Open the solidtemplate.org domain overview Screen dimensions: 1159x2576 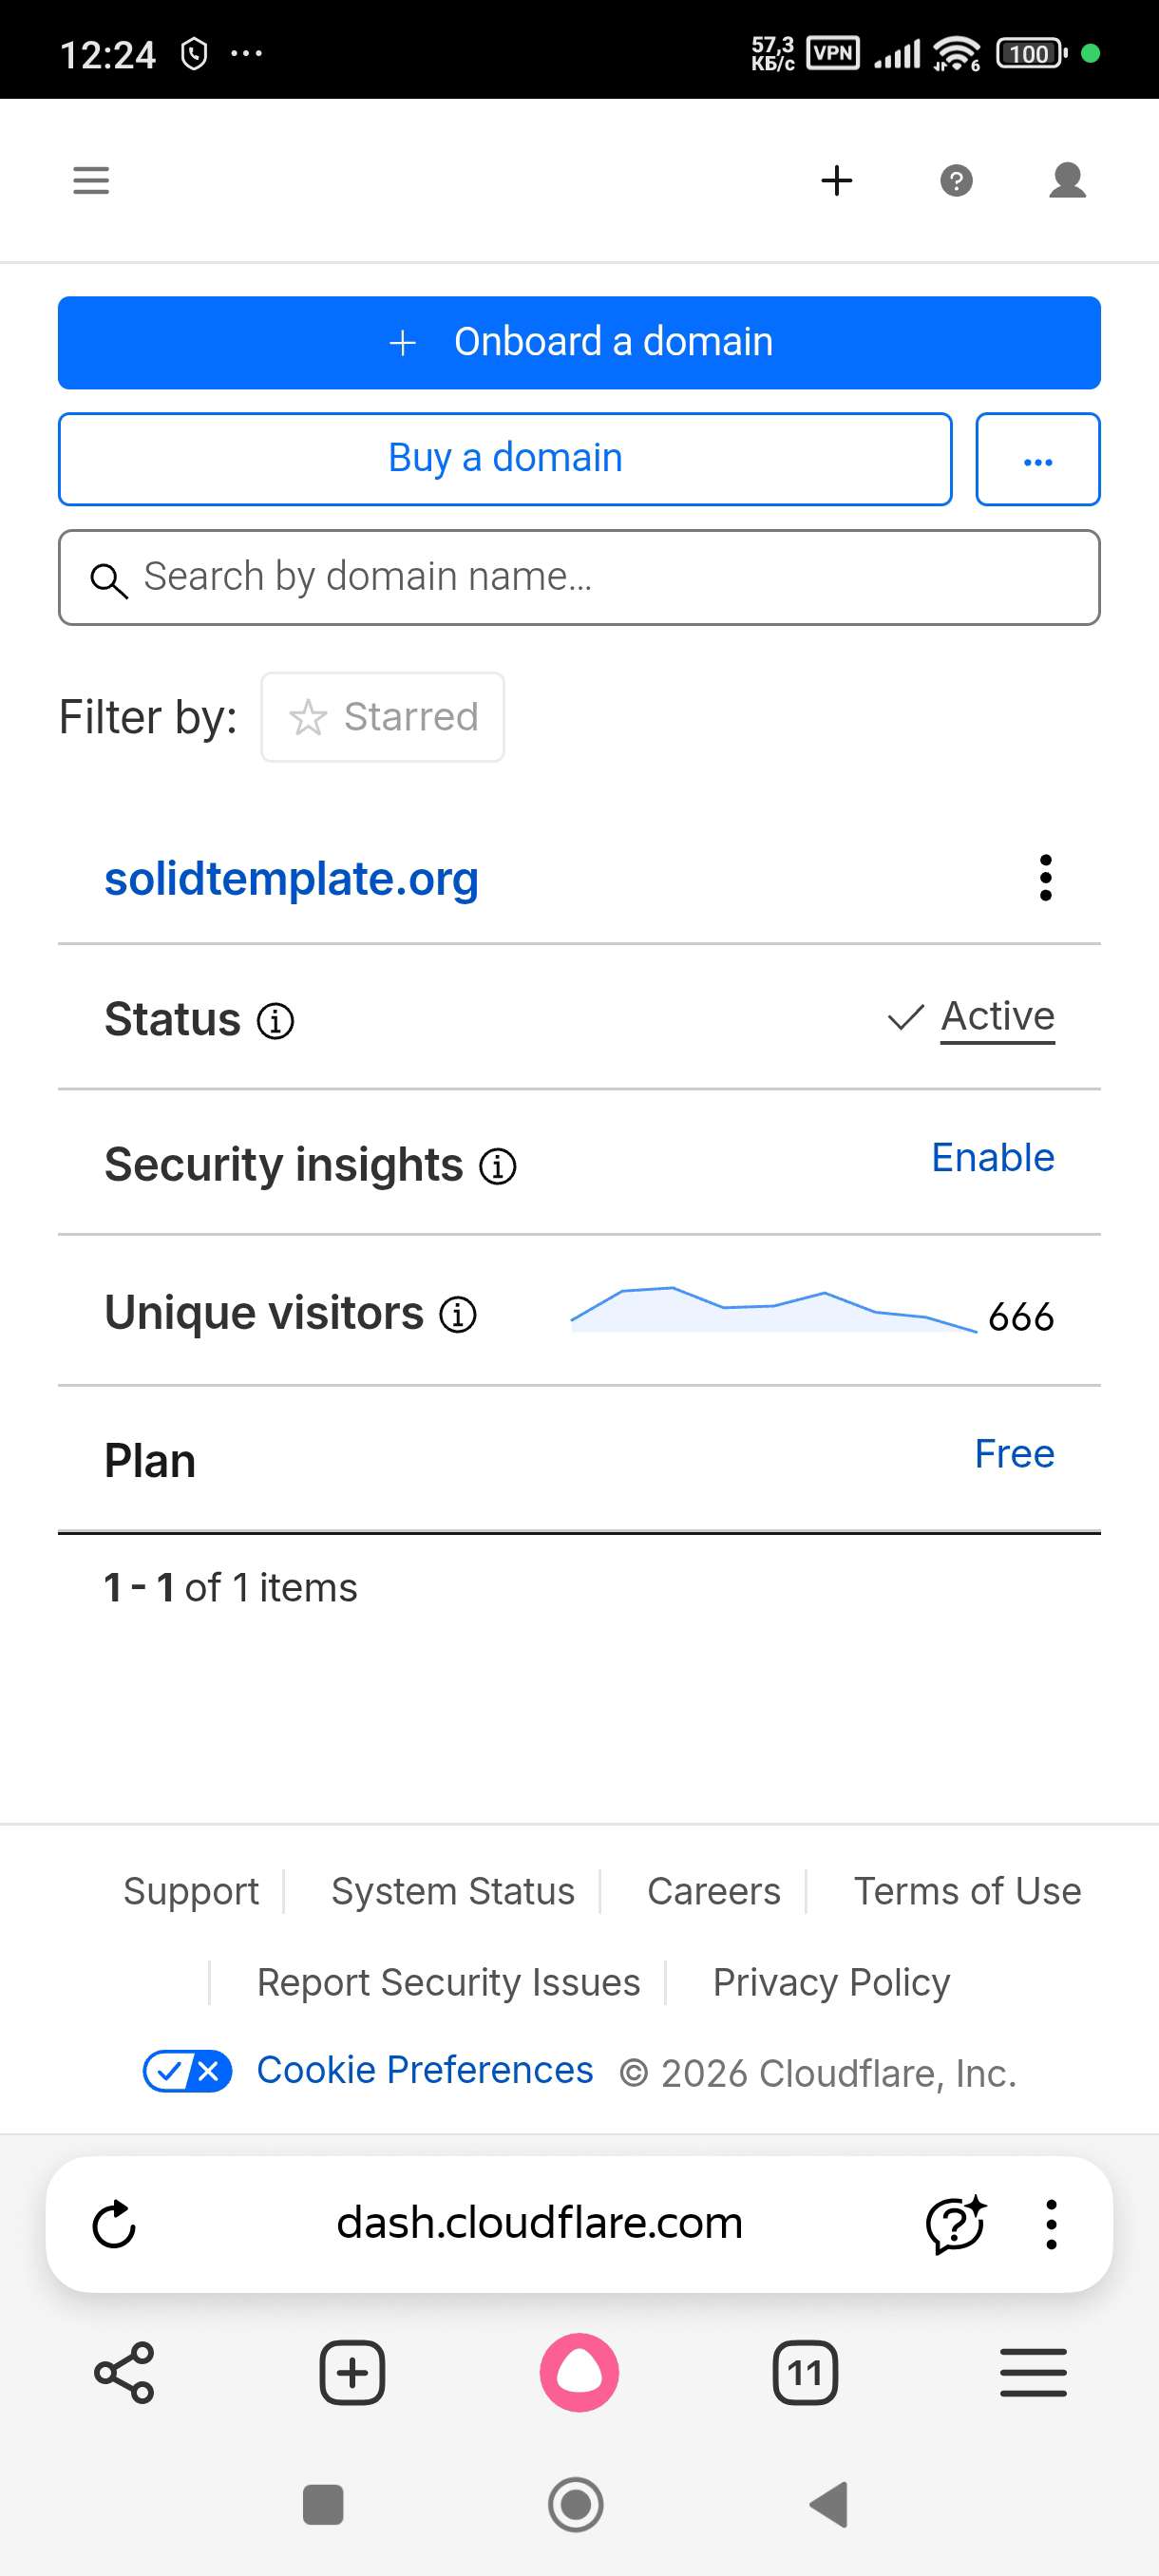pos(291,879)
